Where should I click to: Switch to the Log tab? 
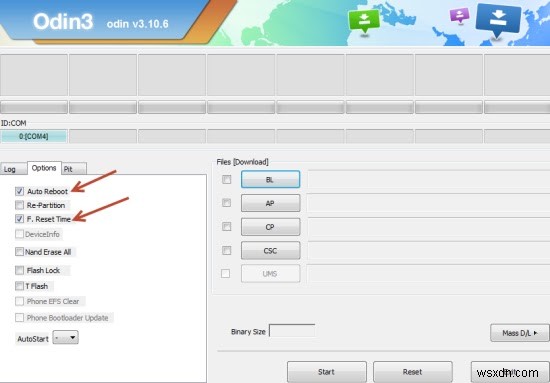[x=13, y=169]
